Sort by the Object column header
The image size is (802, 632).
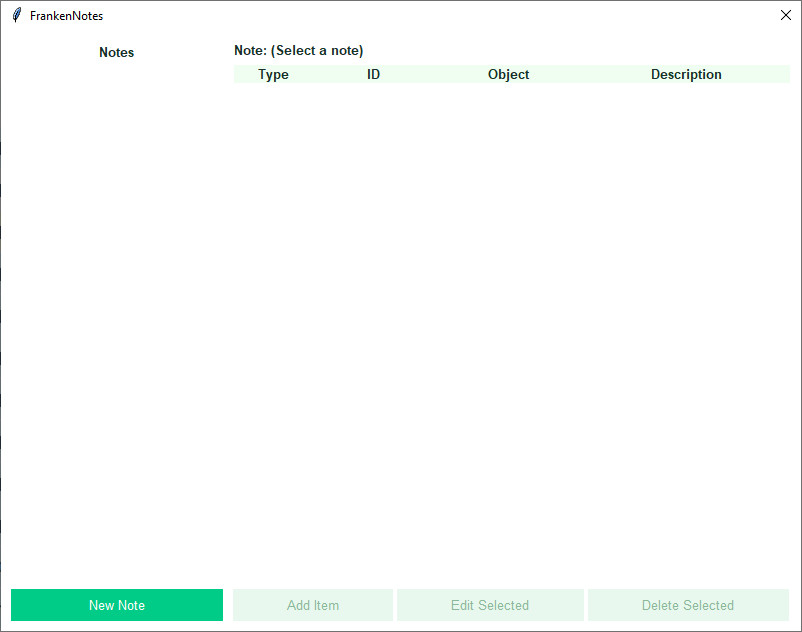(x=508, y=74)
